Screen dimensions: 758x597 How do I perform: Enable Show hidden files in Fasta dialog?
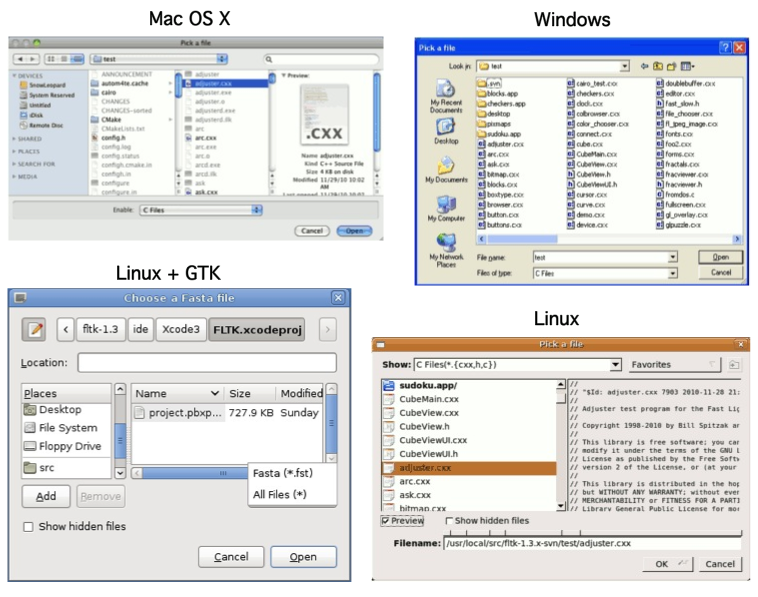click(x=28, y=527)
